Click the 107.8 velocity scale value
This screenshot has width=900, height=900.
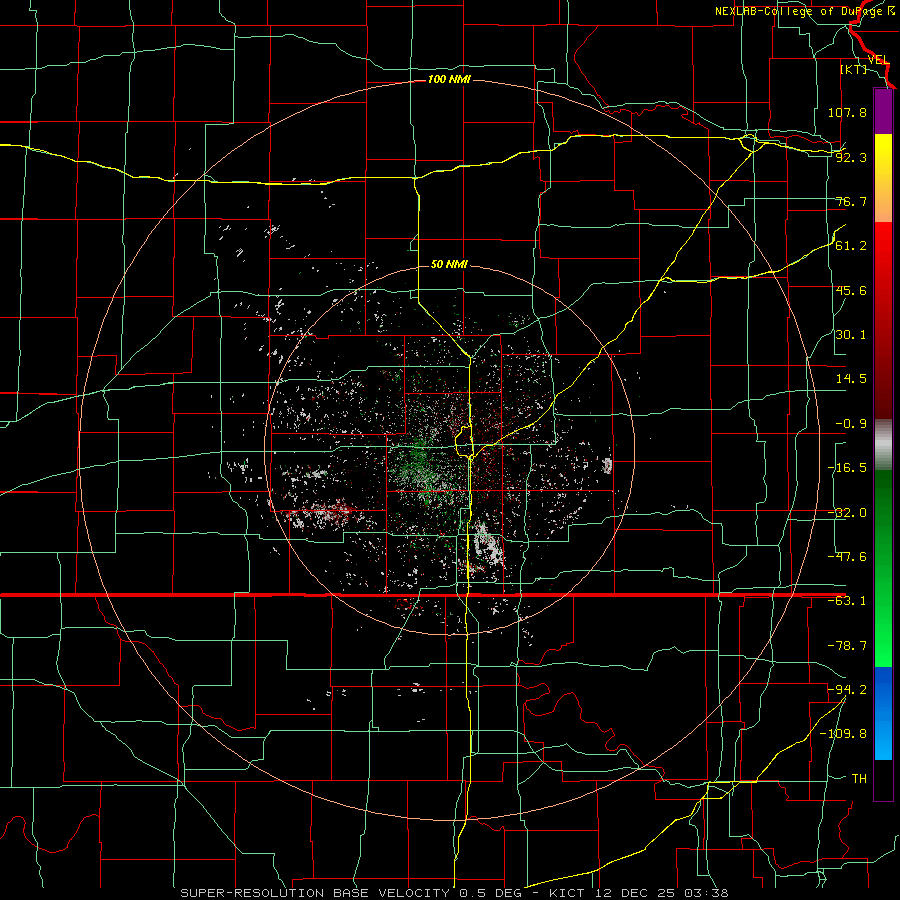coord(847,112)
